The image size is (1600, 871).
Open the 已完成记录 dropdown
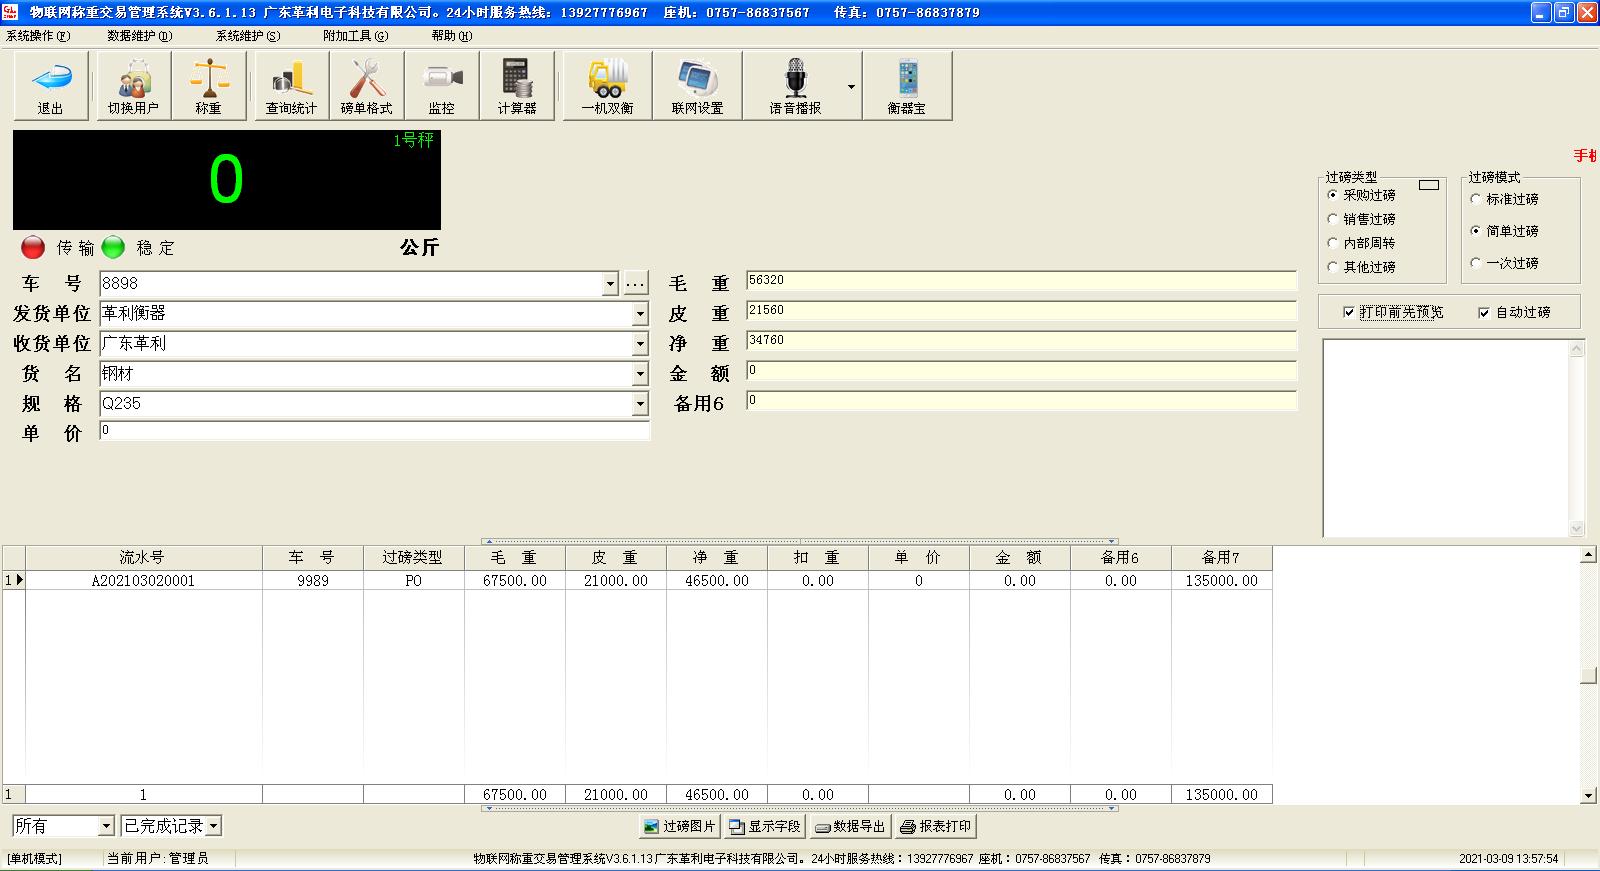[x=214, y=826]
